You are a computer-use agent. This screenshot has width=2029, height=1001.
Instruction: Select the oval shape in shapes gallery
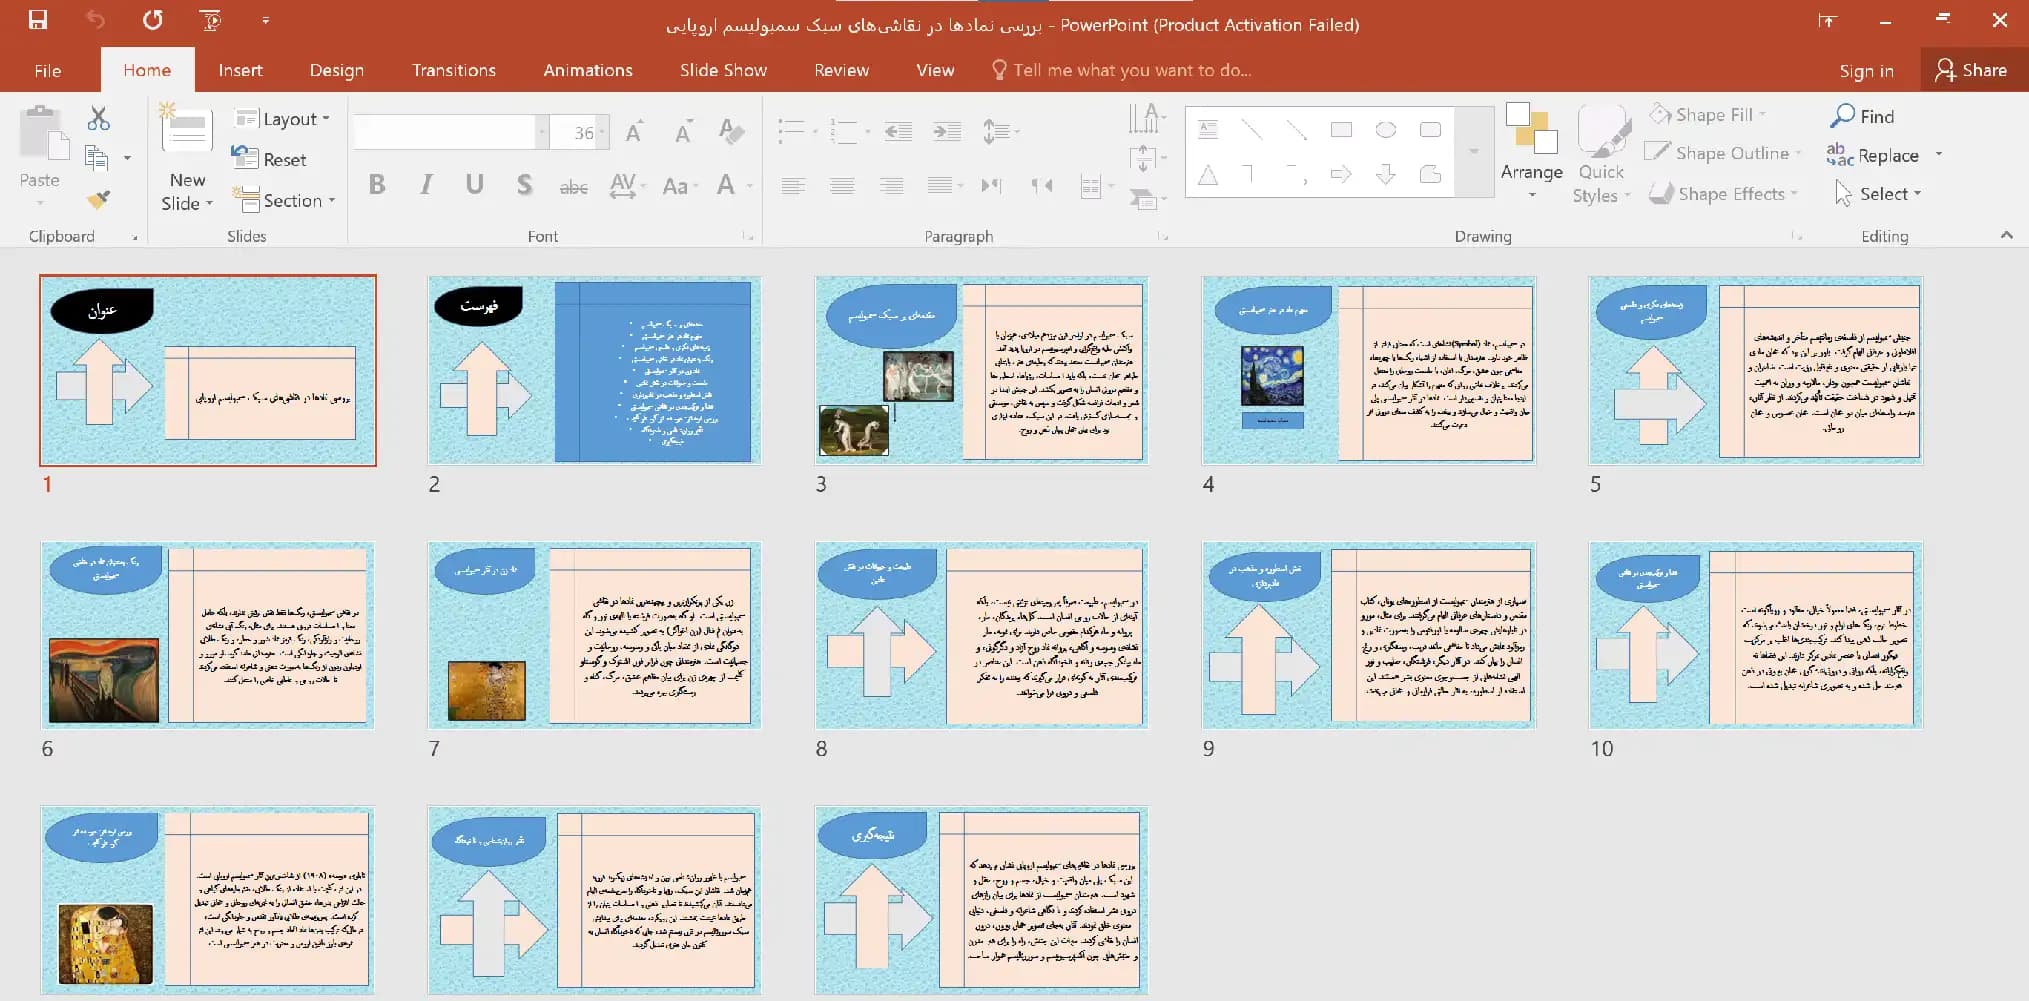pos(1386,130)
